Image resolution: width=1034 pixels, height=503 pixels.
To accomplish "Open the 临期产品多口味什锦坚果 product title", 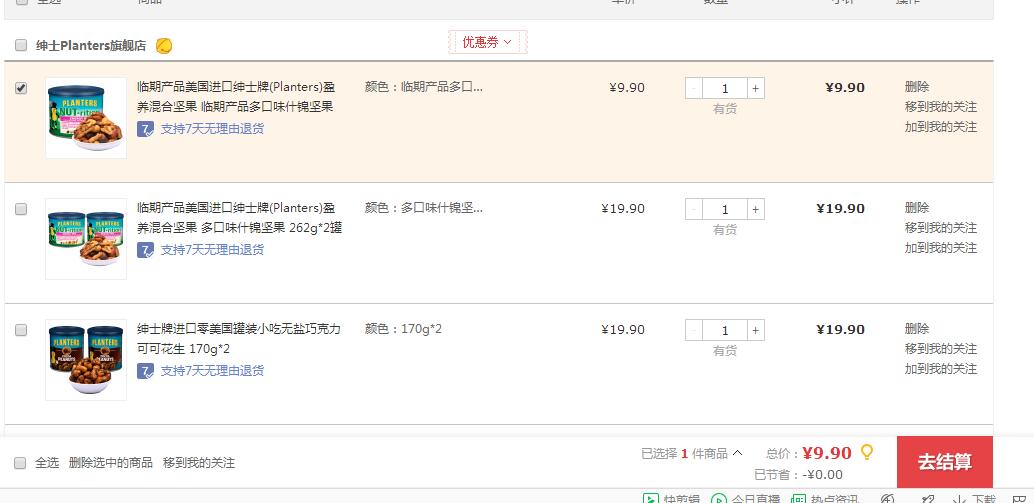I will tap(236, 97).
